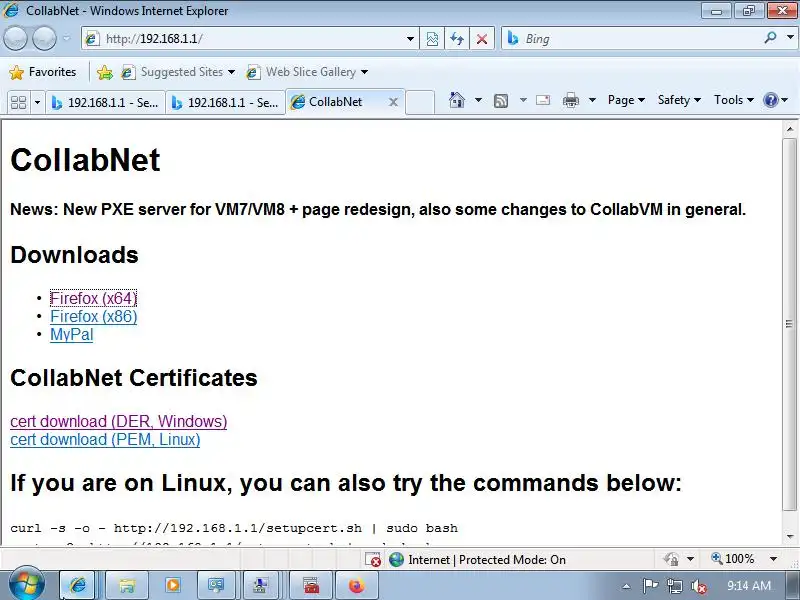The width and height of the screenshot is (800, 600).
Task: Open the recent pages dropdown arrow
Action: (66, 38)
